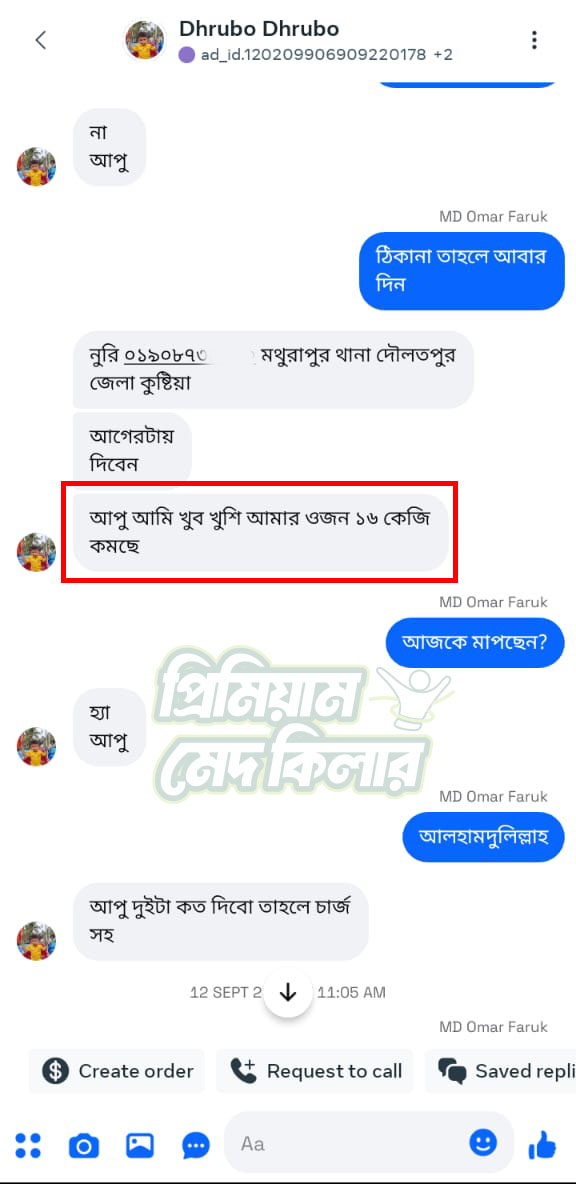Send a thumbs-up like
The width and height of the screenshot is (576, 1184).
click(x=542, y=1145)
